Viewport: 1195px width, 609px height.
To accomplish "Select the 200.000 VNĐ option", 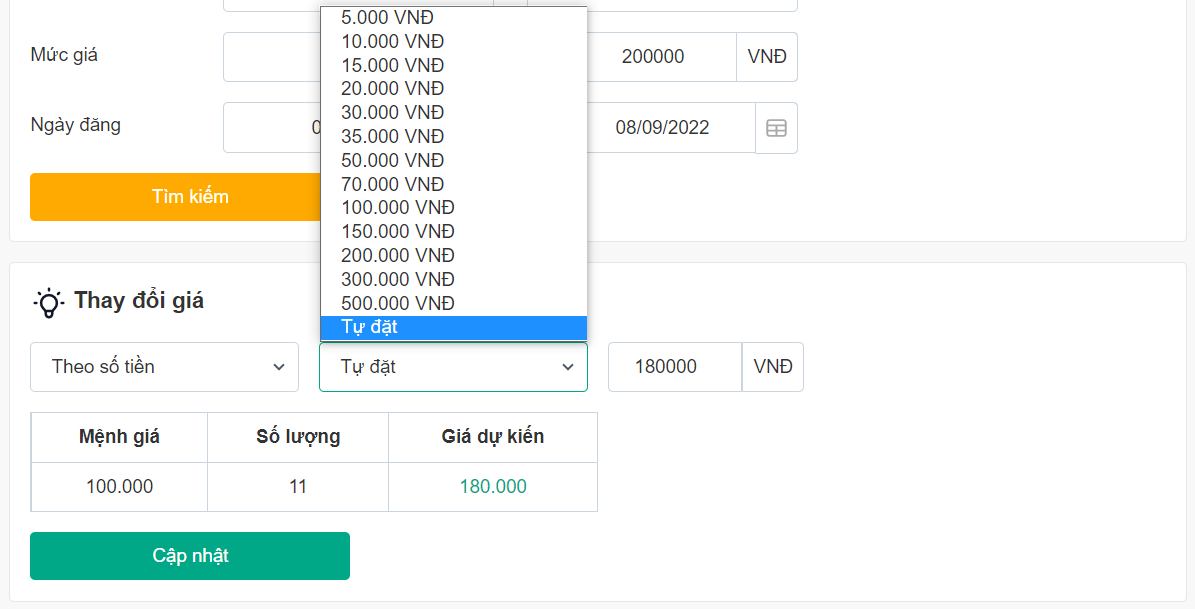I will click(397, 255).
